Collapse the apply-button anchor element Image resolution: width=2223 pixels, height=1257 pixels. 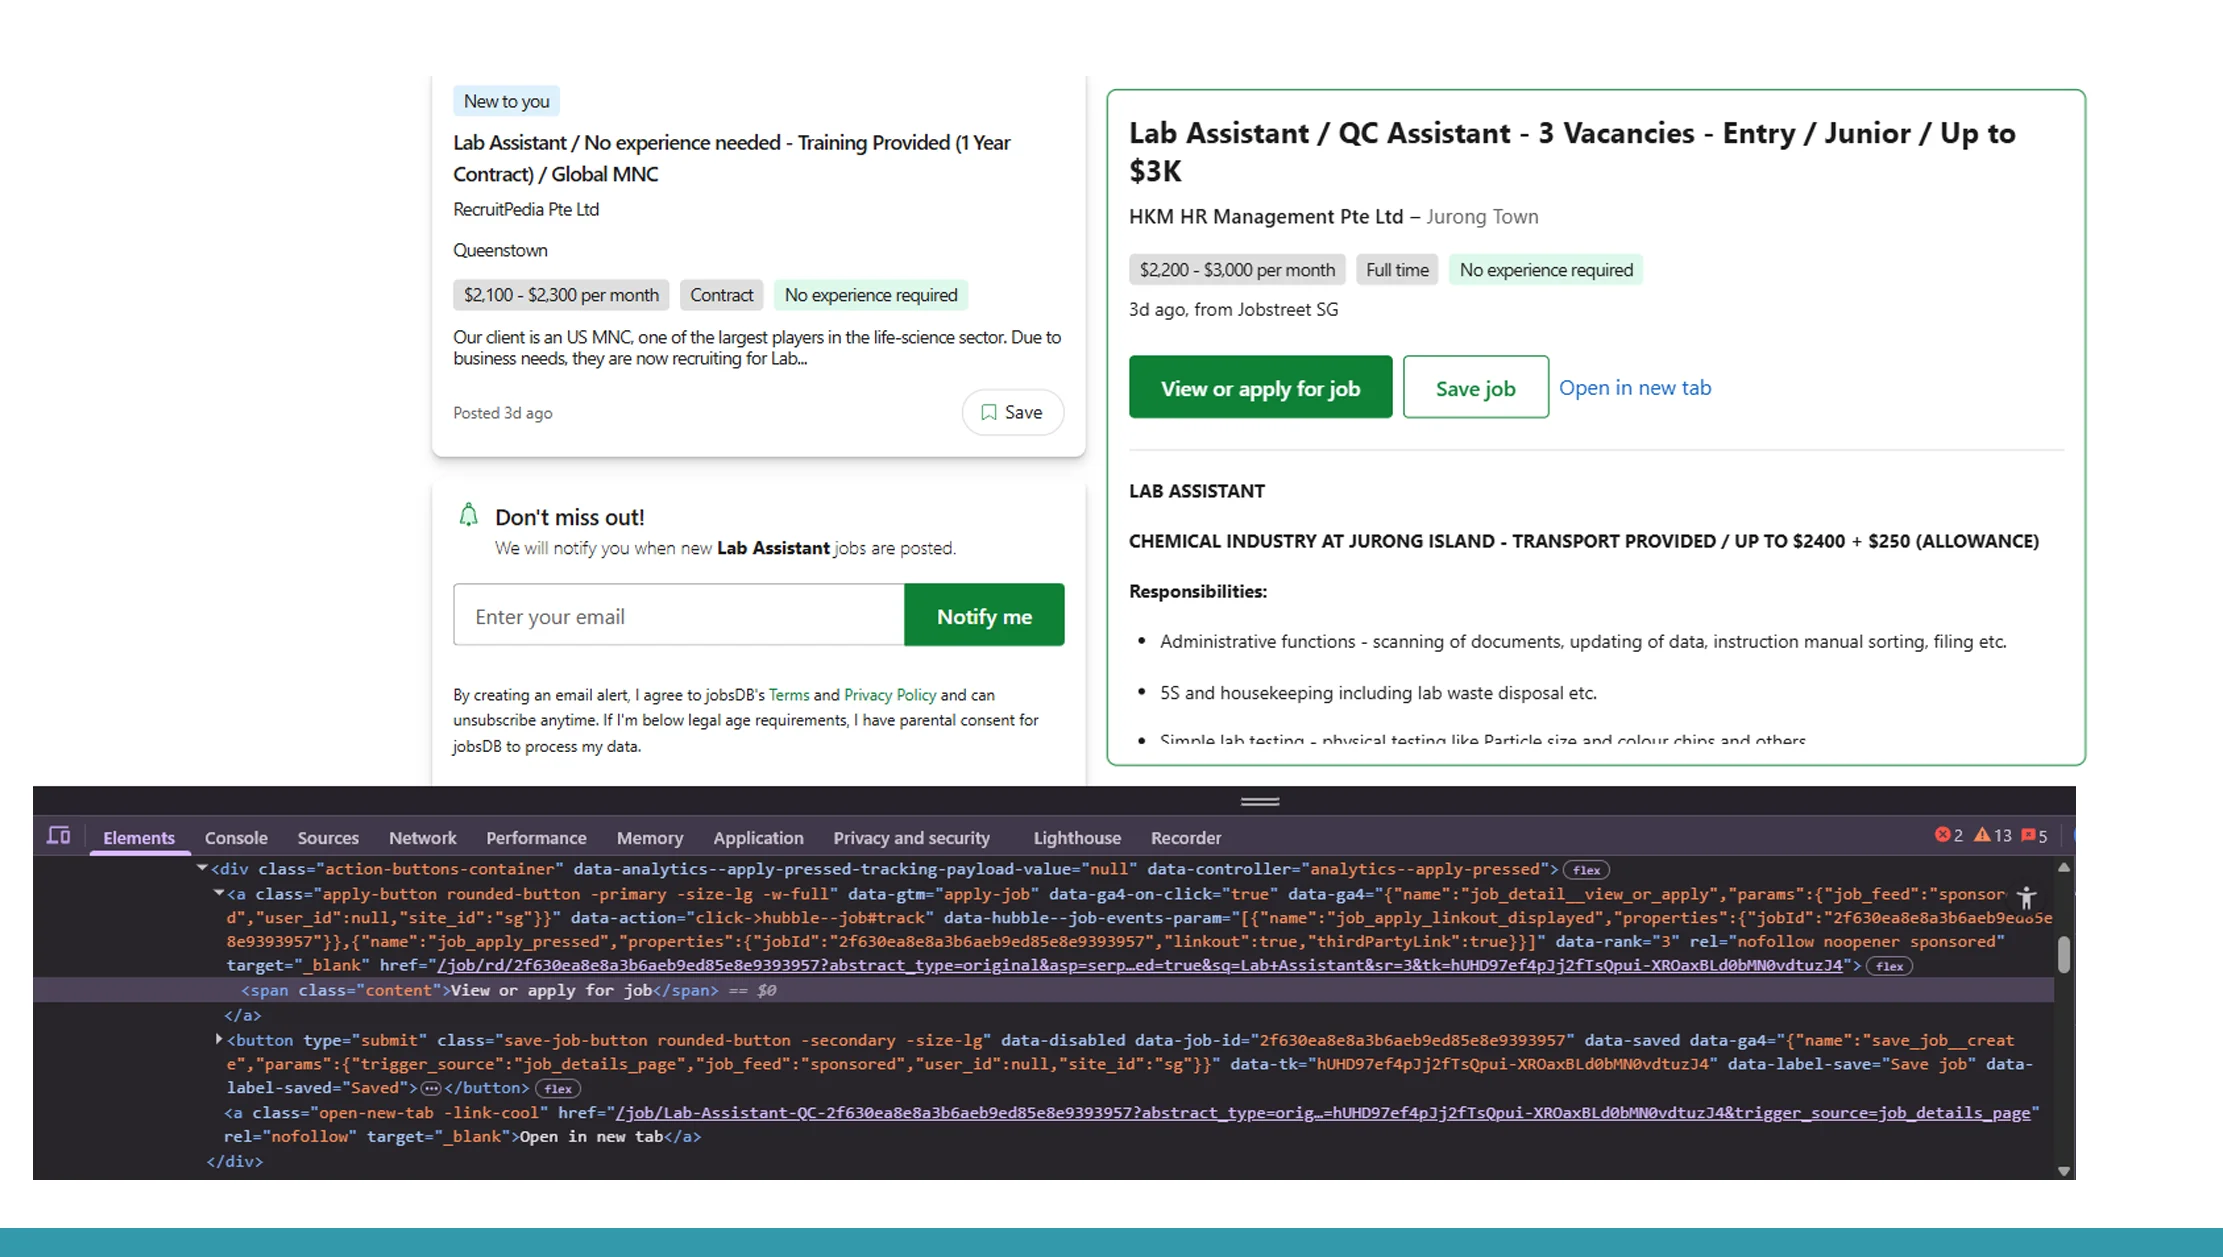pos(219,893)
